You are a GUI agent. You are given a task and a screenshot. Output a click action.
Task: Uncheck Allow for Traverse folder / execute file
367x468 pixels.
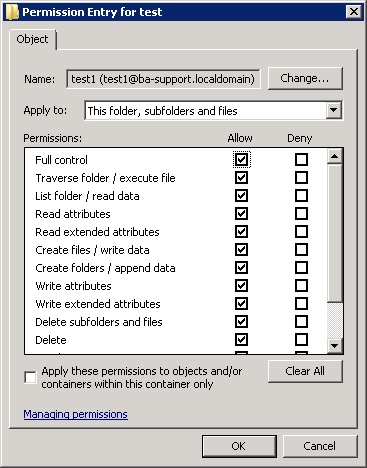(241, 178)
